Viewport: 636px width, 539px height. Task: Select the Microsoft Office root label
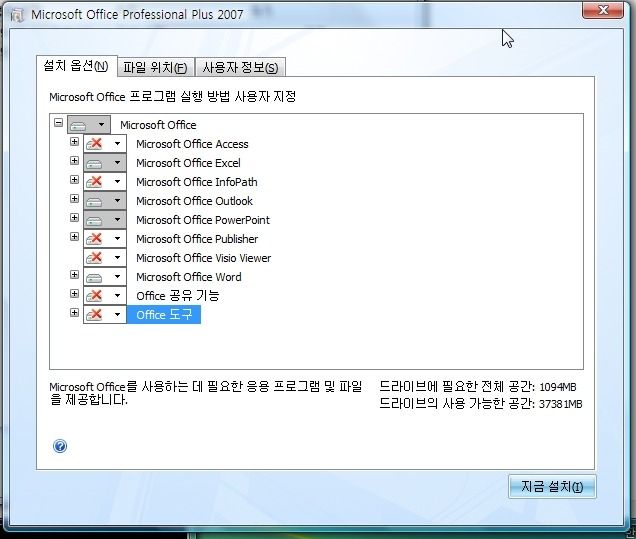click(x=158, y=125)
